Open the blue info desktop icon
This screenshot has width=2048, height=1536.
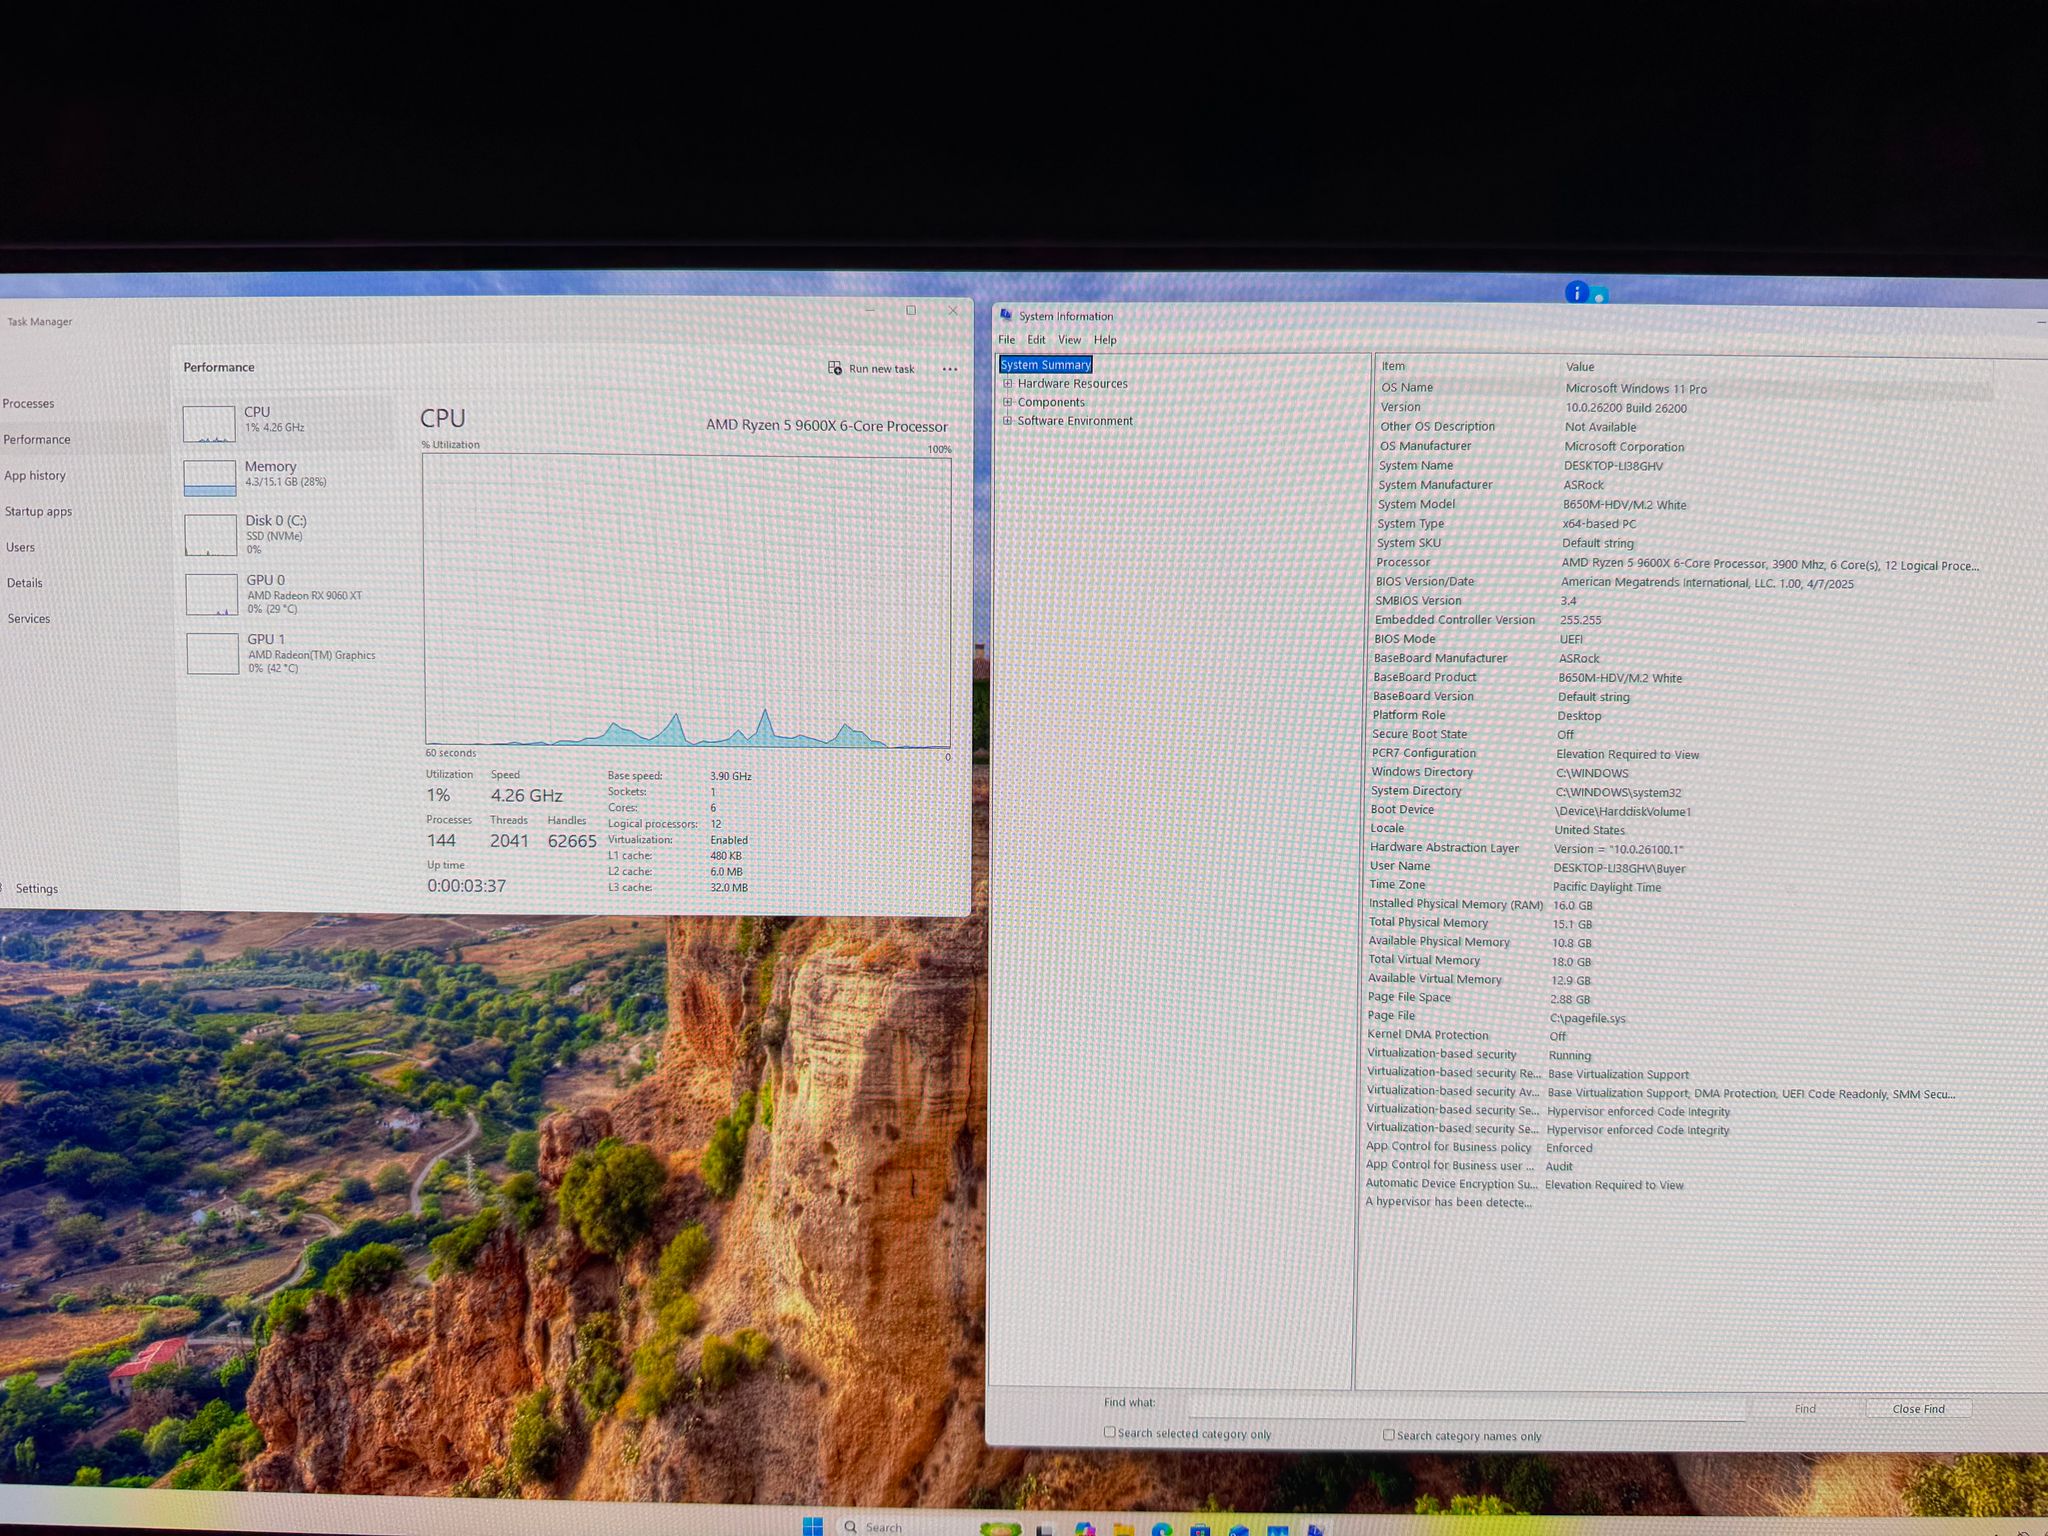point(1577,292)
